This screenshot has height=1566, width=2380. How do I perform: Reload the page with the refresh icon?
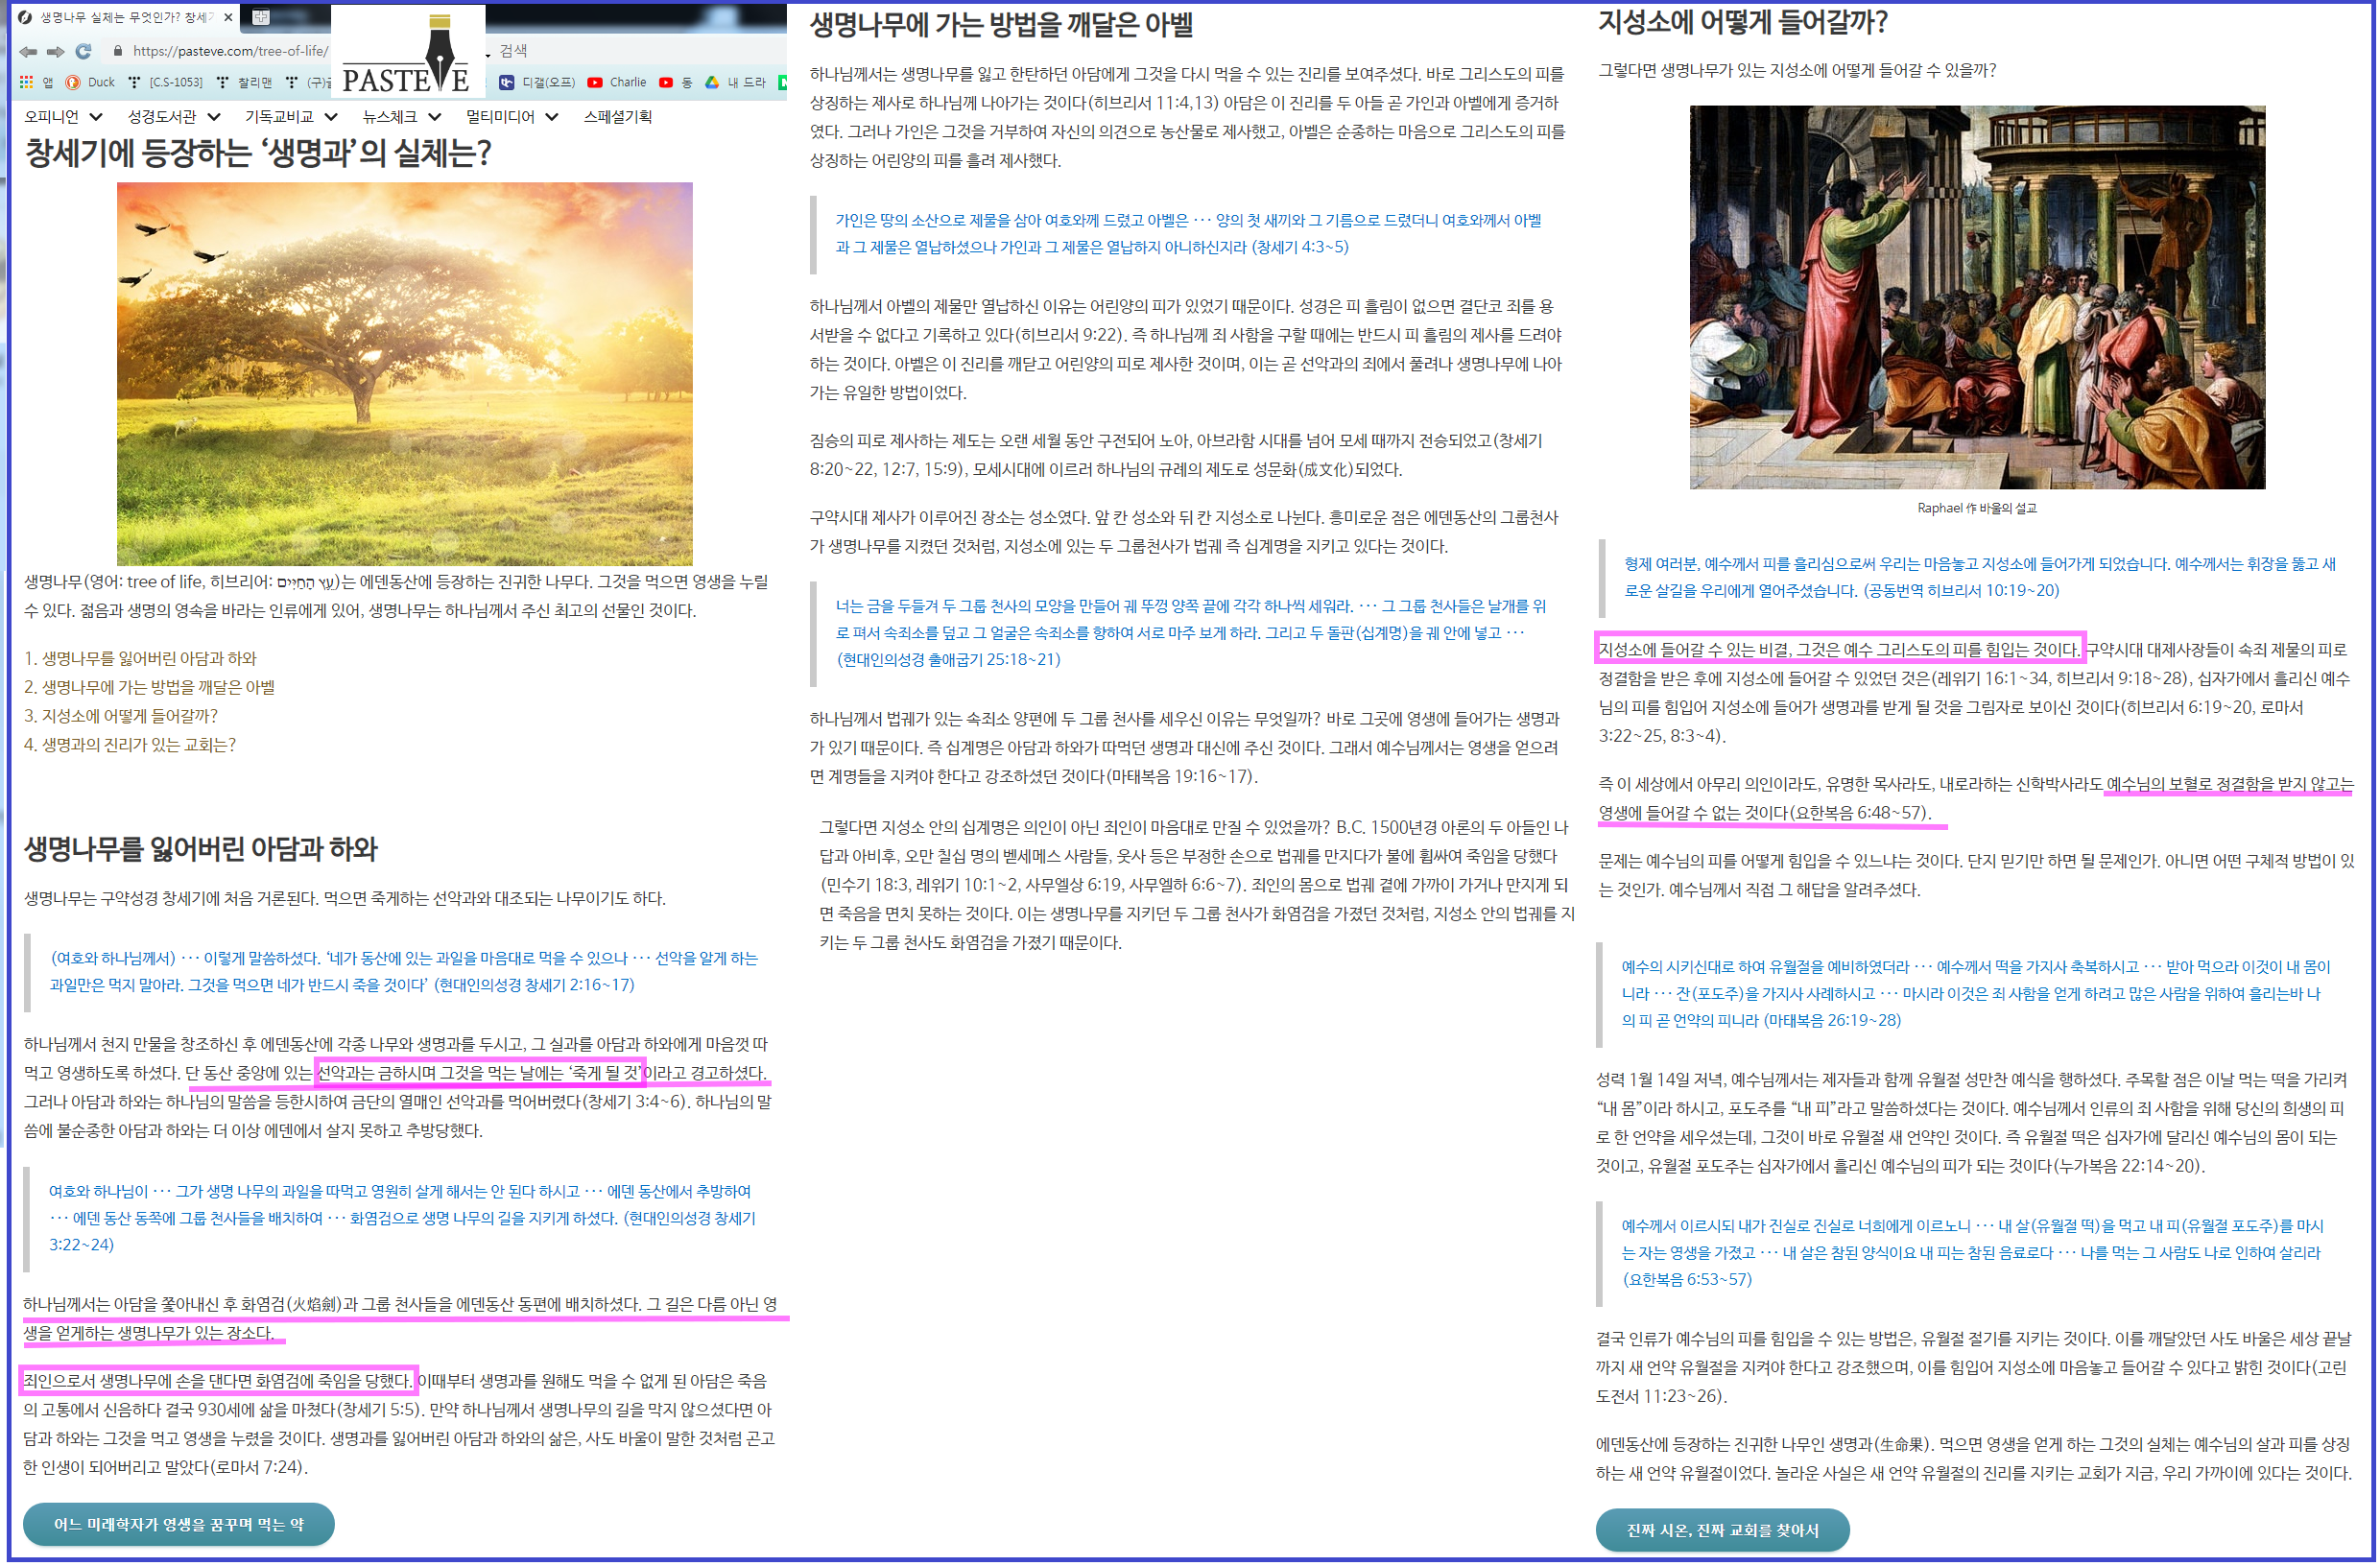pyautogui.click(x=84, y=51)
